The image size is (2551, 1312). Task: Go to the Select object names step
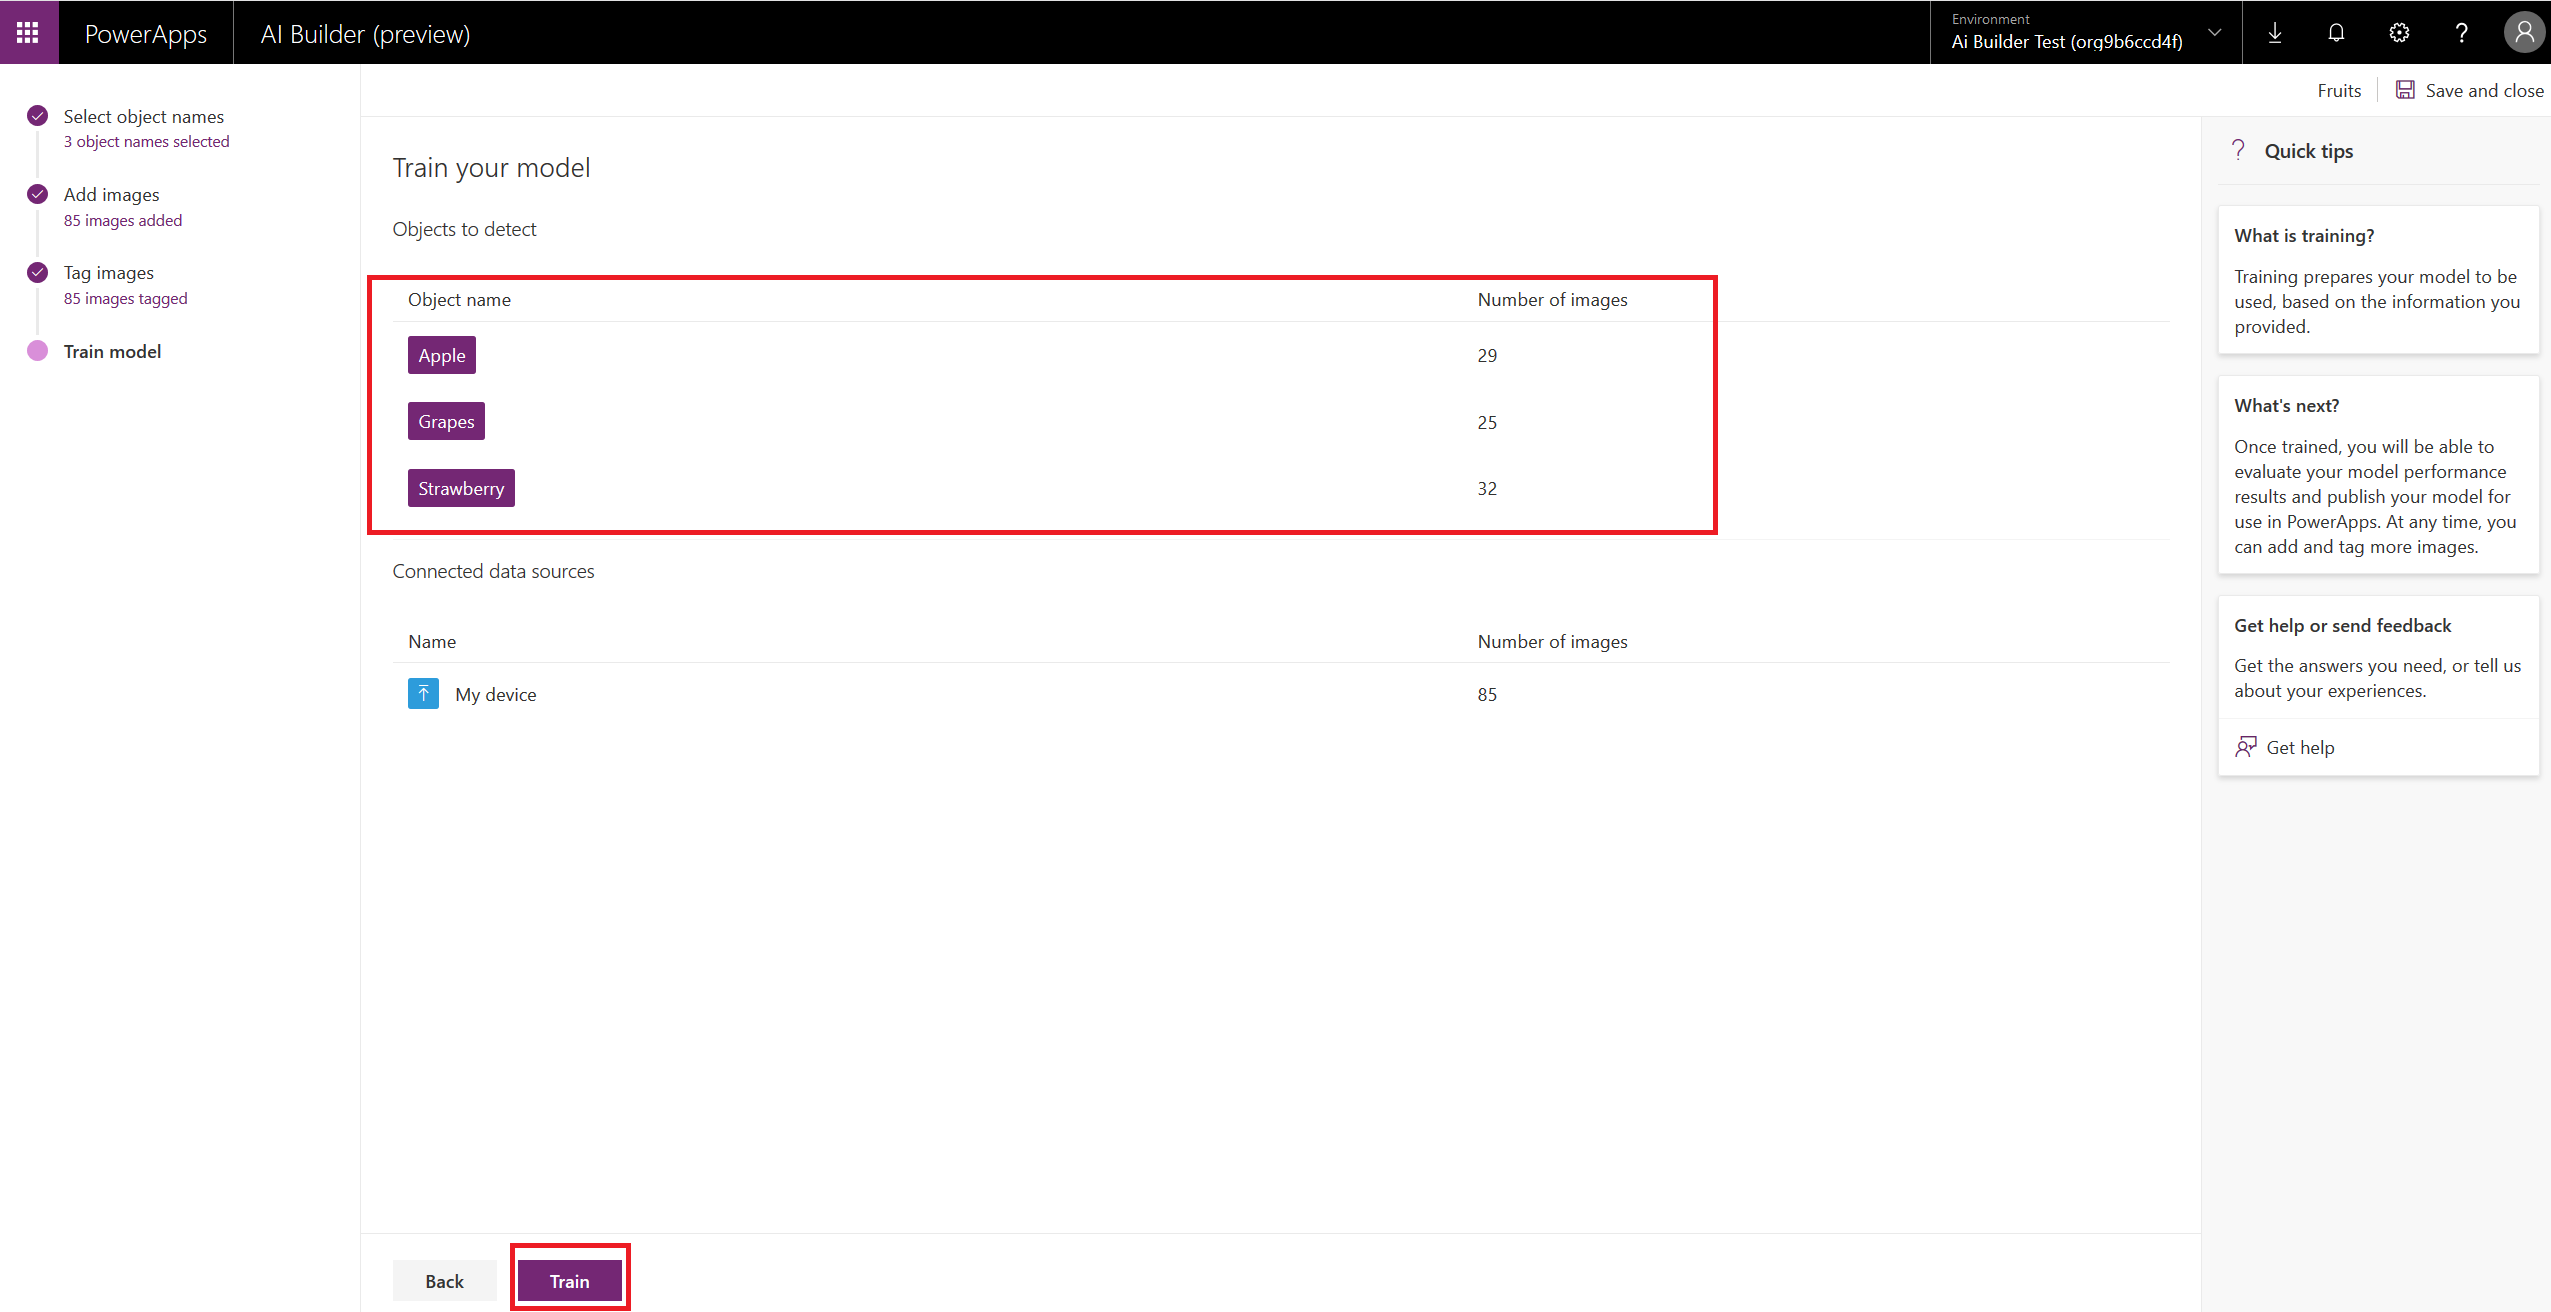[x=144, y=116]
